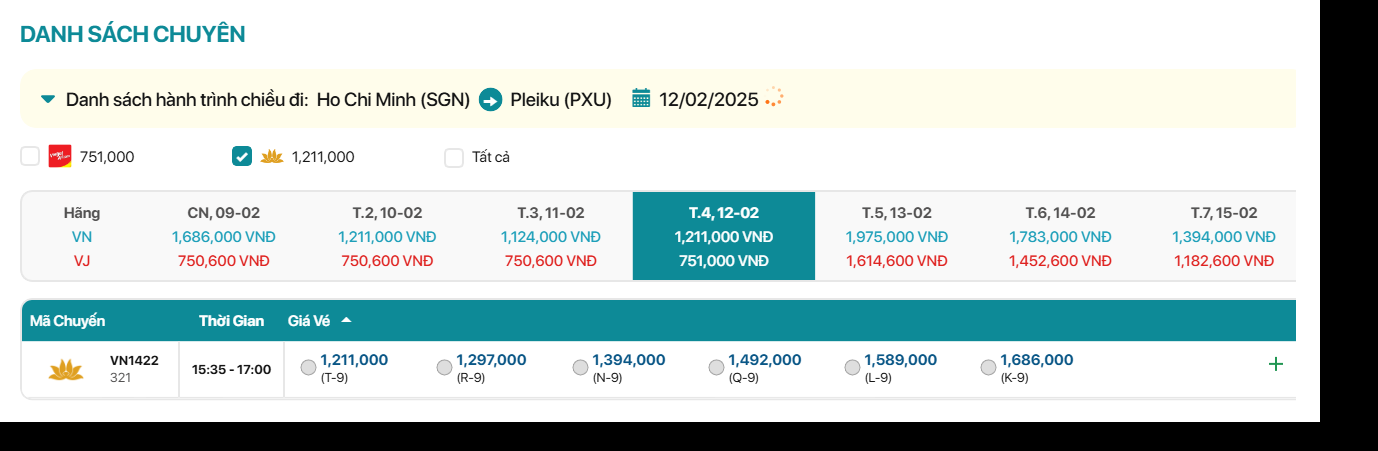The width and height of the screenshot is (1378, 451).
Task: Enable the Vietjet 751,000 filter checkbox
Action: (x=31, y=156)
